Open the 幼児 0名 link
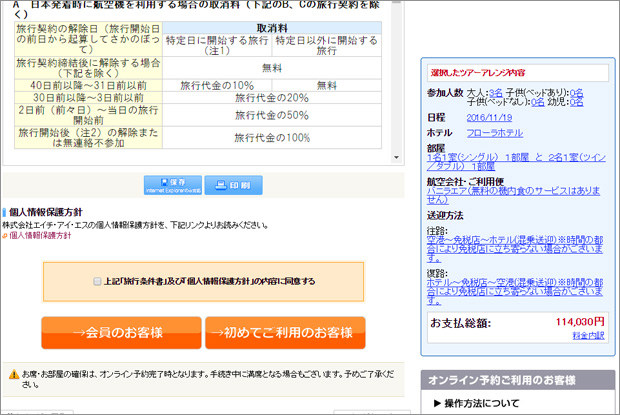 pos(578,102)
